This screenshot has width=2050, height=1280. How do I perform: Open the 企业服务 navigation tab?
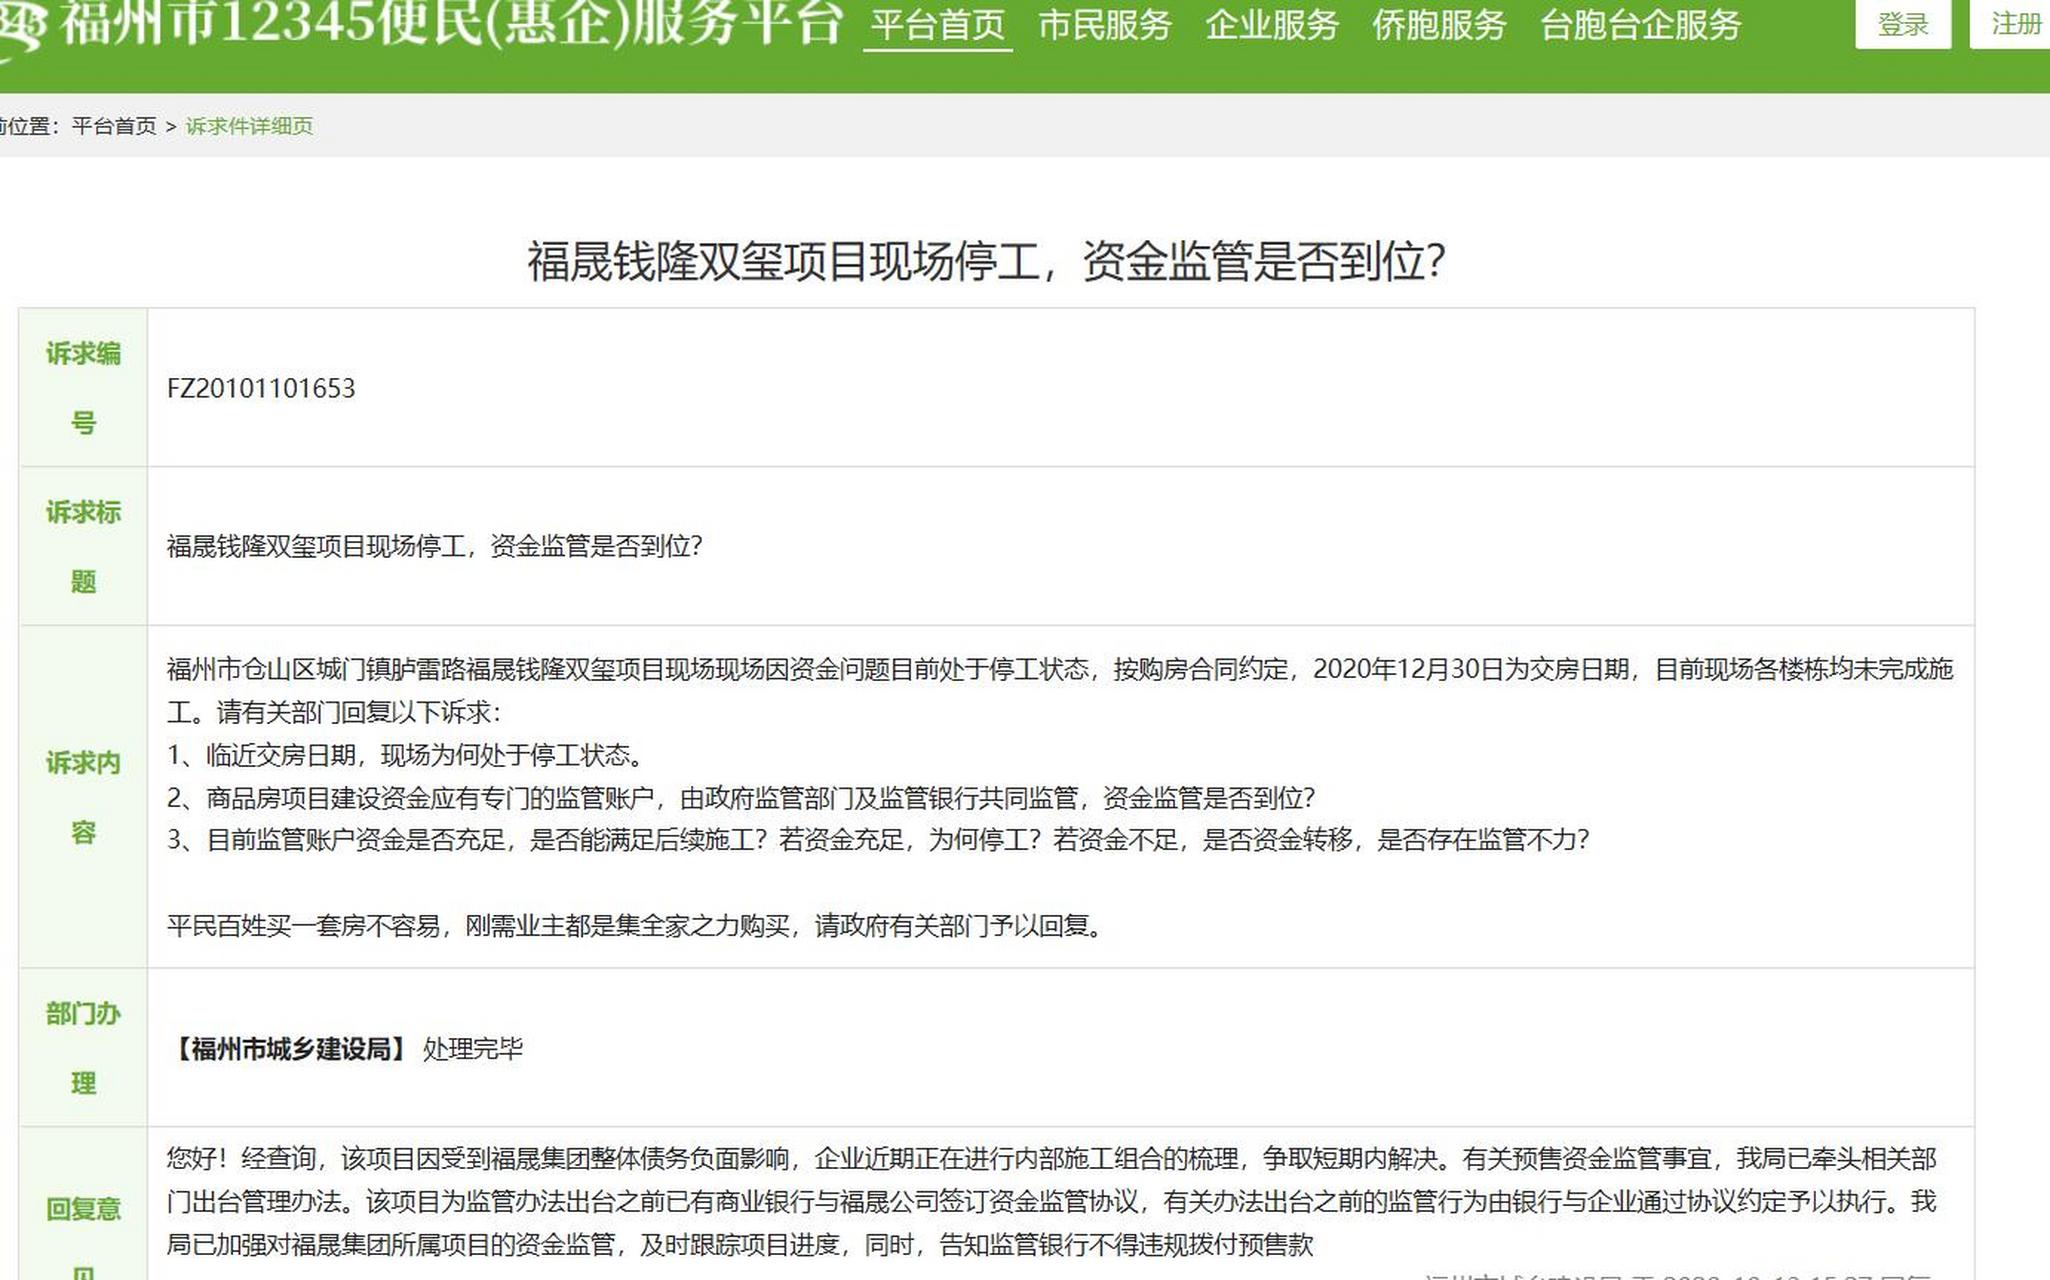tap(1271, 25)
